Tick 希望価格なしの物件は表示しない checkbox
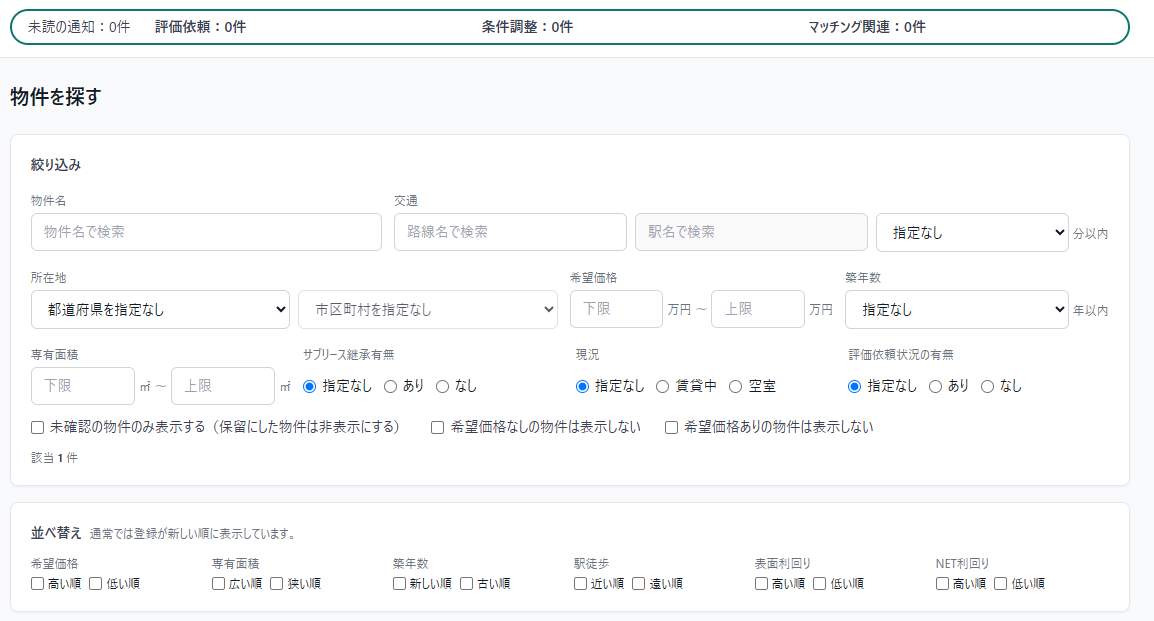1154x621 pixels. (438, 427)
